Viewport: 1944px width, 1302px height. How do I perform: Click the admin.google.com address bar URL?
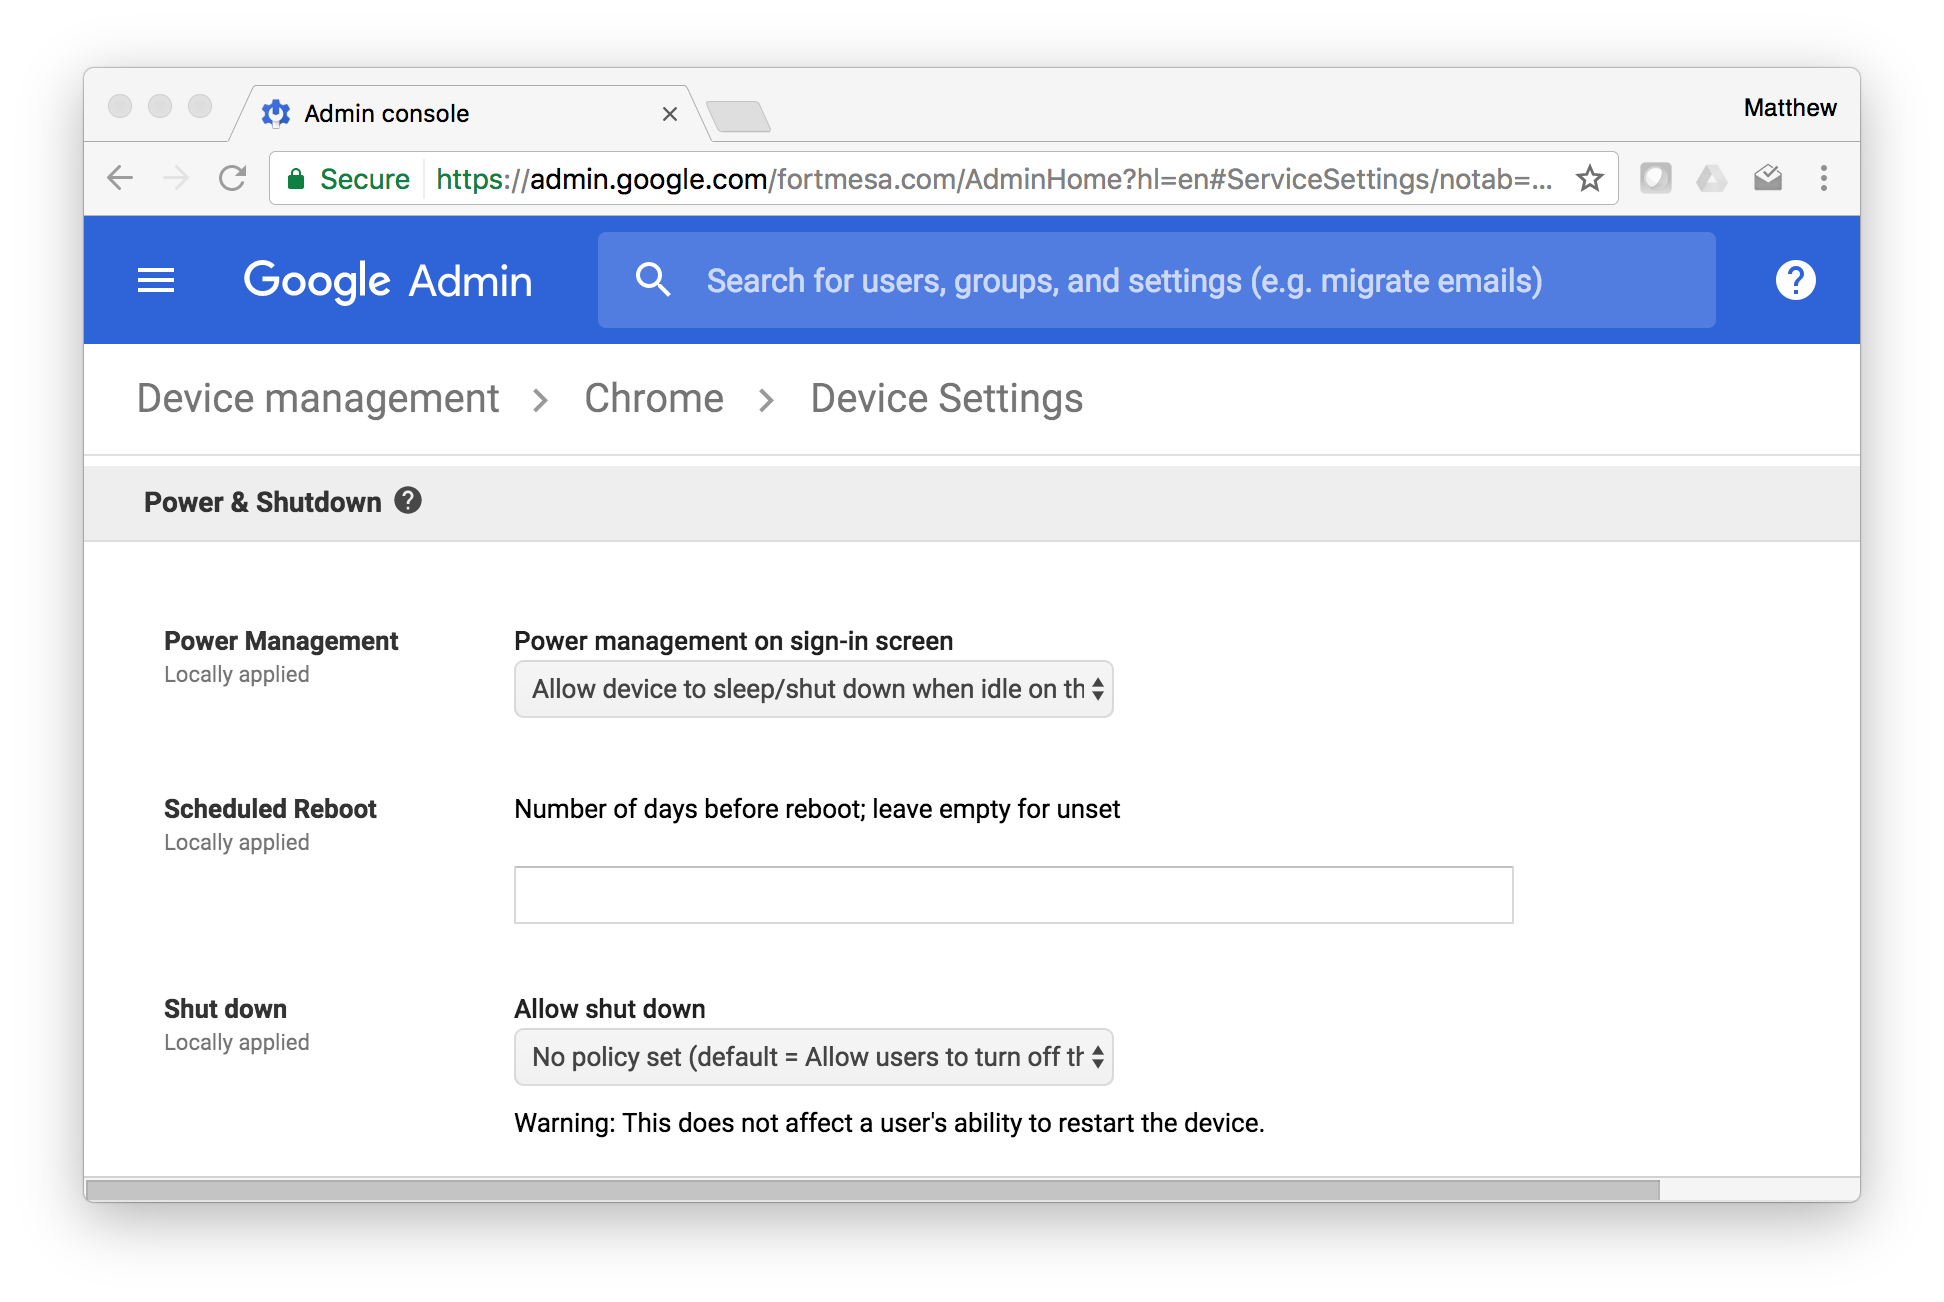click(994, 178)
